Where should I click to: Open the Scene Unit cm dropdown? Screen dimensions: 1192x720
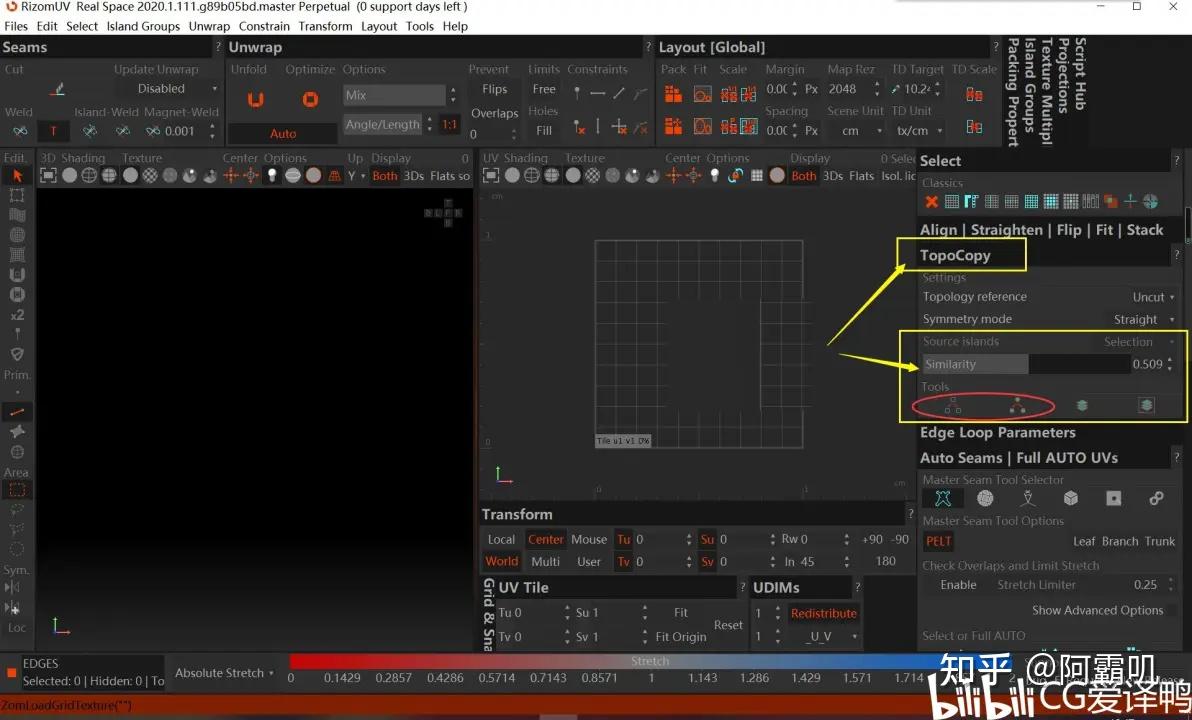(856, 131)
